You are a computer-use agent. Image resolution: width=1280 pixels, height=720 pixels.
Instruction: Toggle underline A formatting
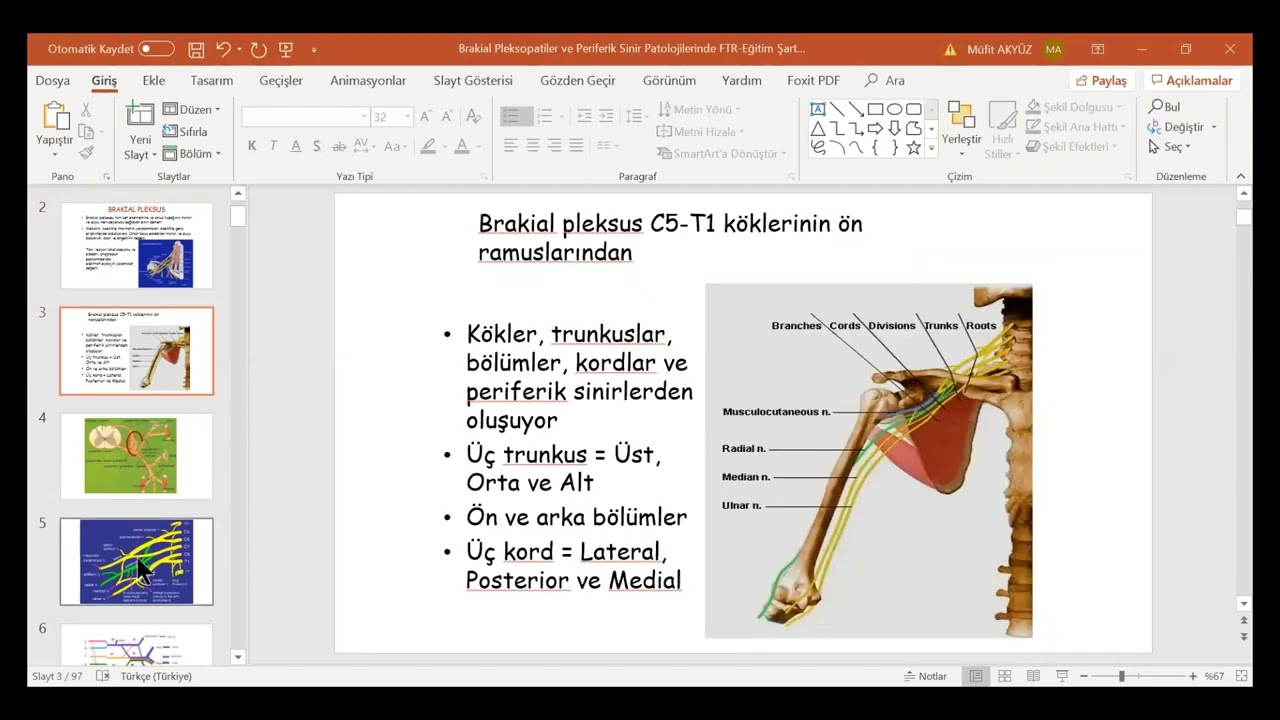coord(296,146)
